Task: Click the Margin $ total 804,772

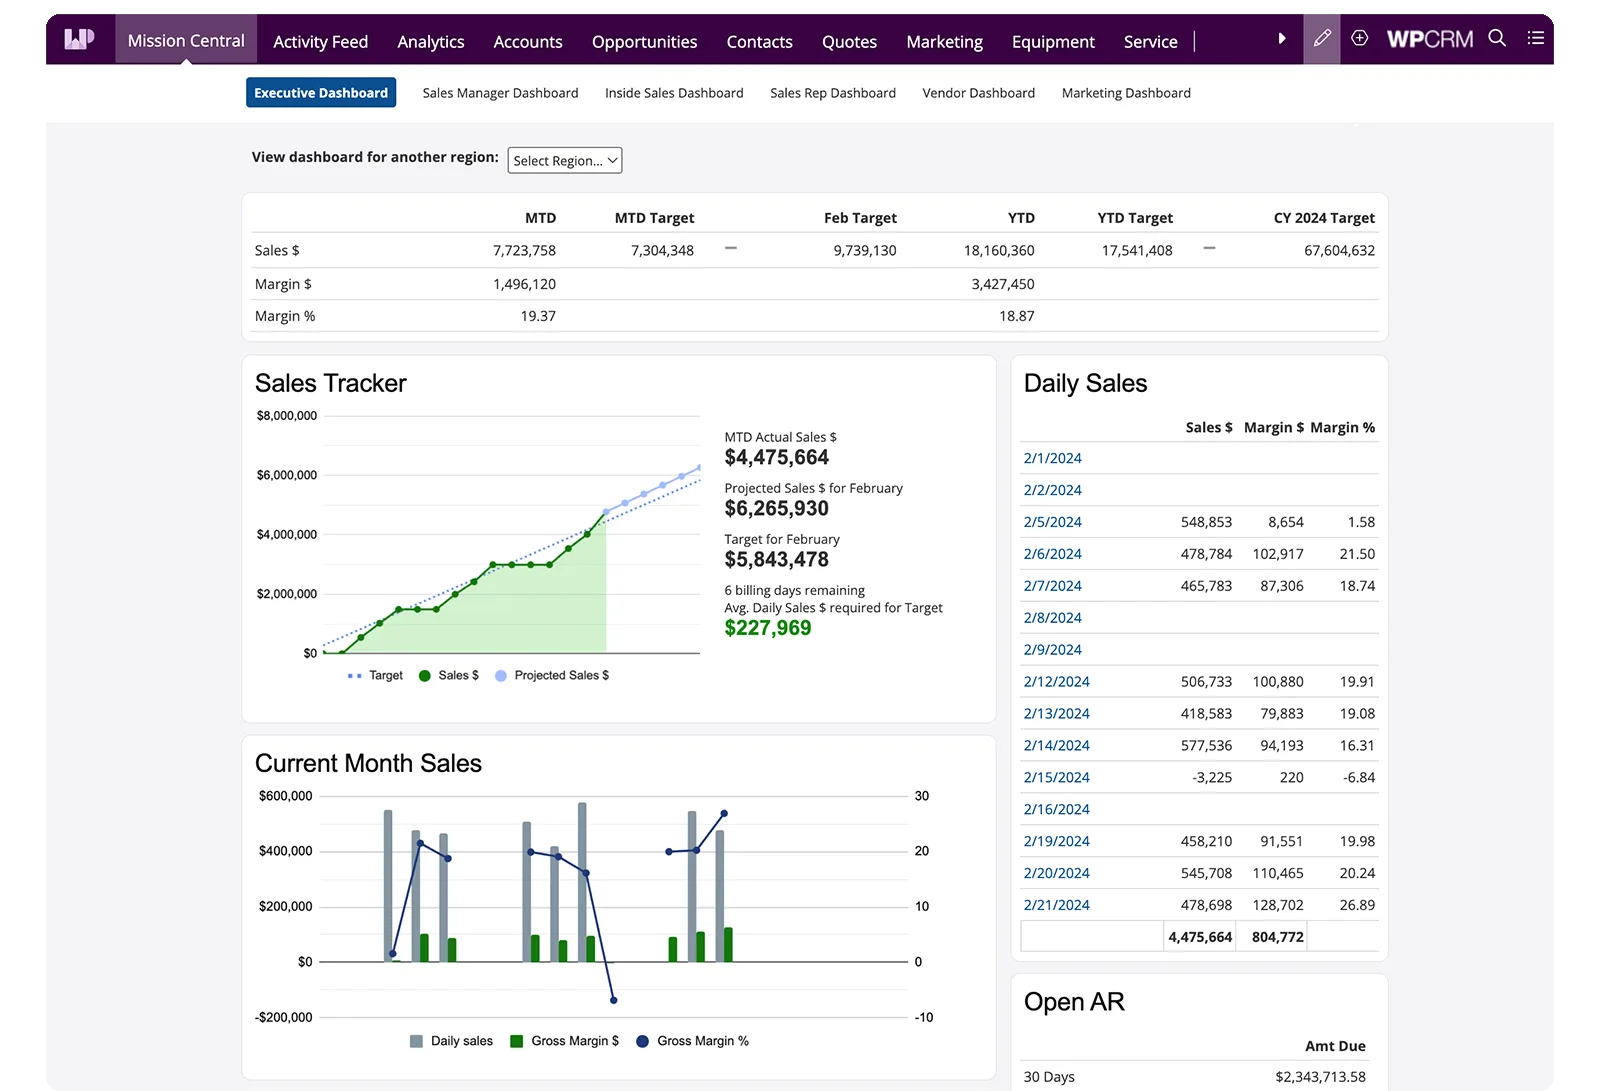Action: (x=1278, y=937)
